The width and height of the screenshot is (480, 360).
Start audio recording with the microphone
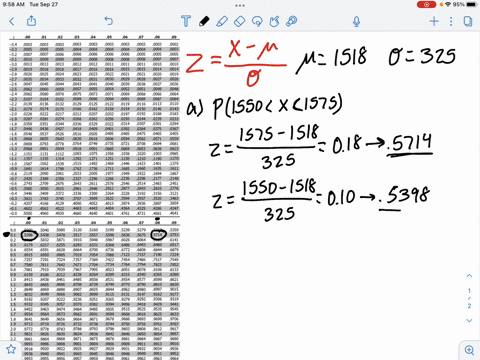[x=356, y=22]
